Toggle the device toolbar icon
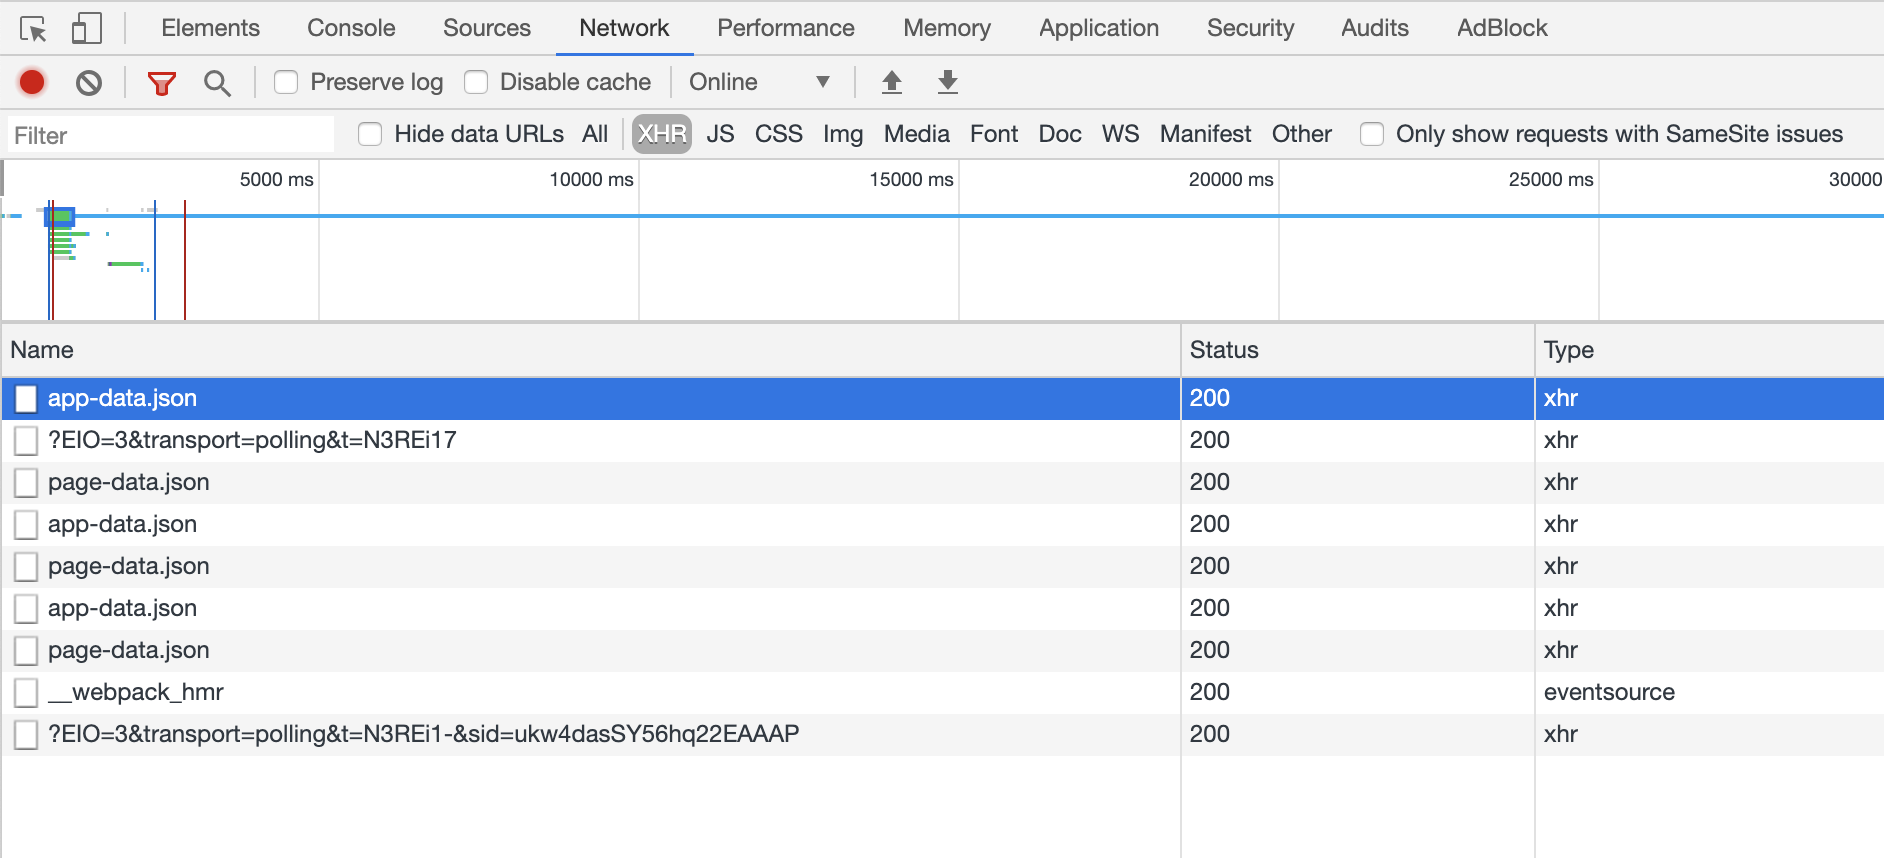 tap(87, 29)
